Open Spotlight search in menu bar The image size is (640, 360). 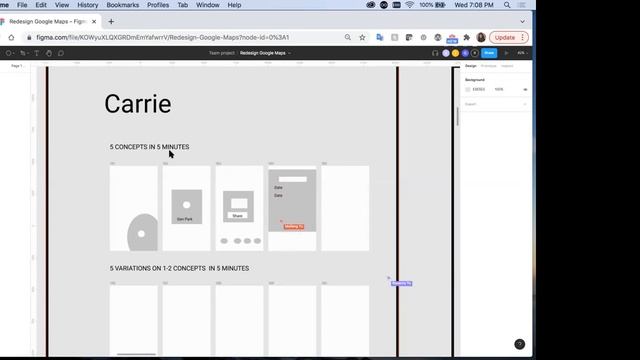pos(507,5)
